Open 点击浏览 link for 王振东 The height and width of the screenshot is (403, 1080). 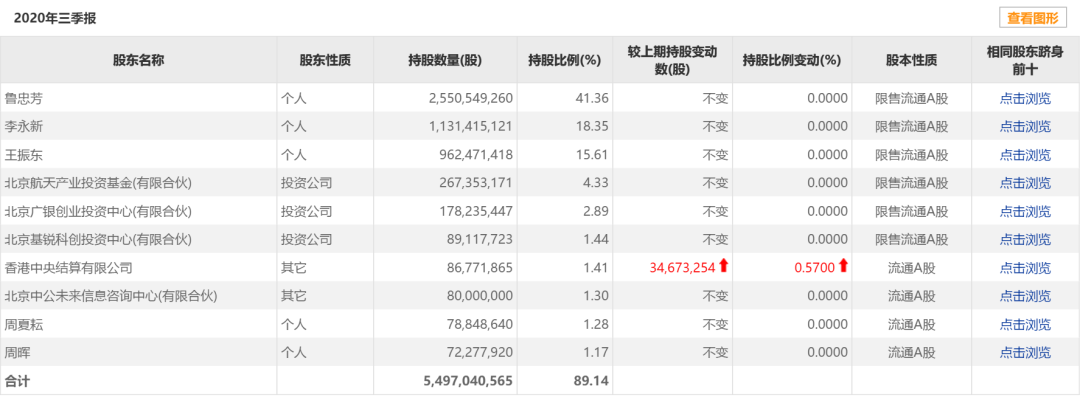(1025, 155)
